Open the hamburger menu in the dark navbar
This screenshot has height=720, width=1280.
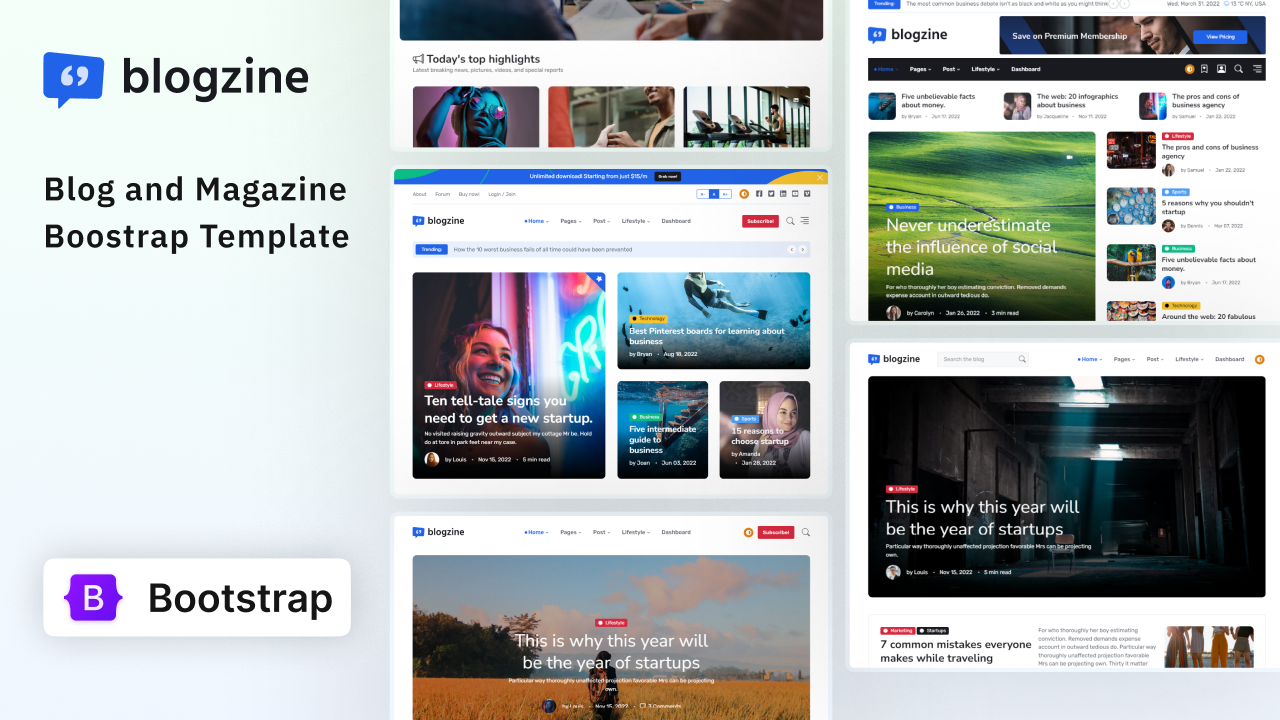click(x=1255, y=69)
